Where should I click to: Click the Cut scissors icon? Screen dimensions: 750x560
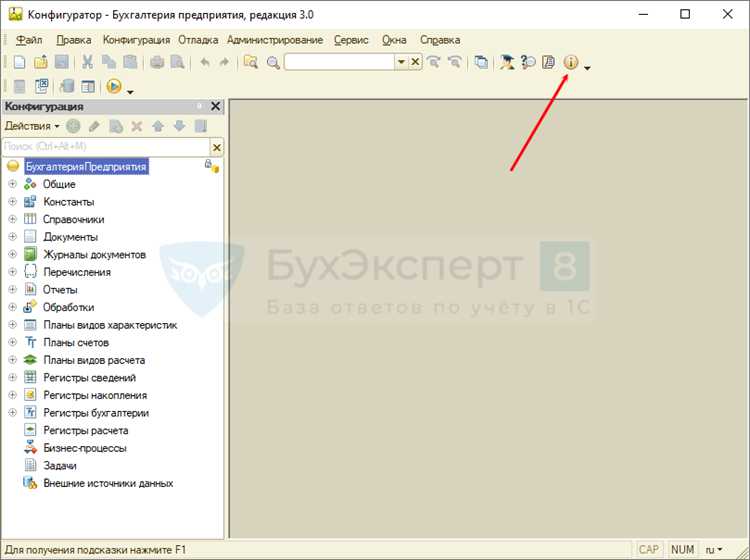click(x=88, y=62)
